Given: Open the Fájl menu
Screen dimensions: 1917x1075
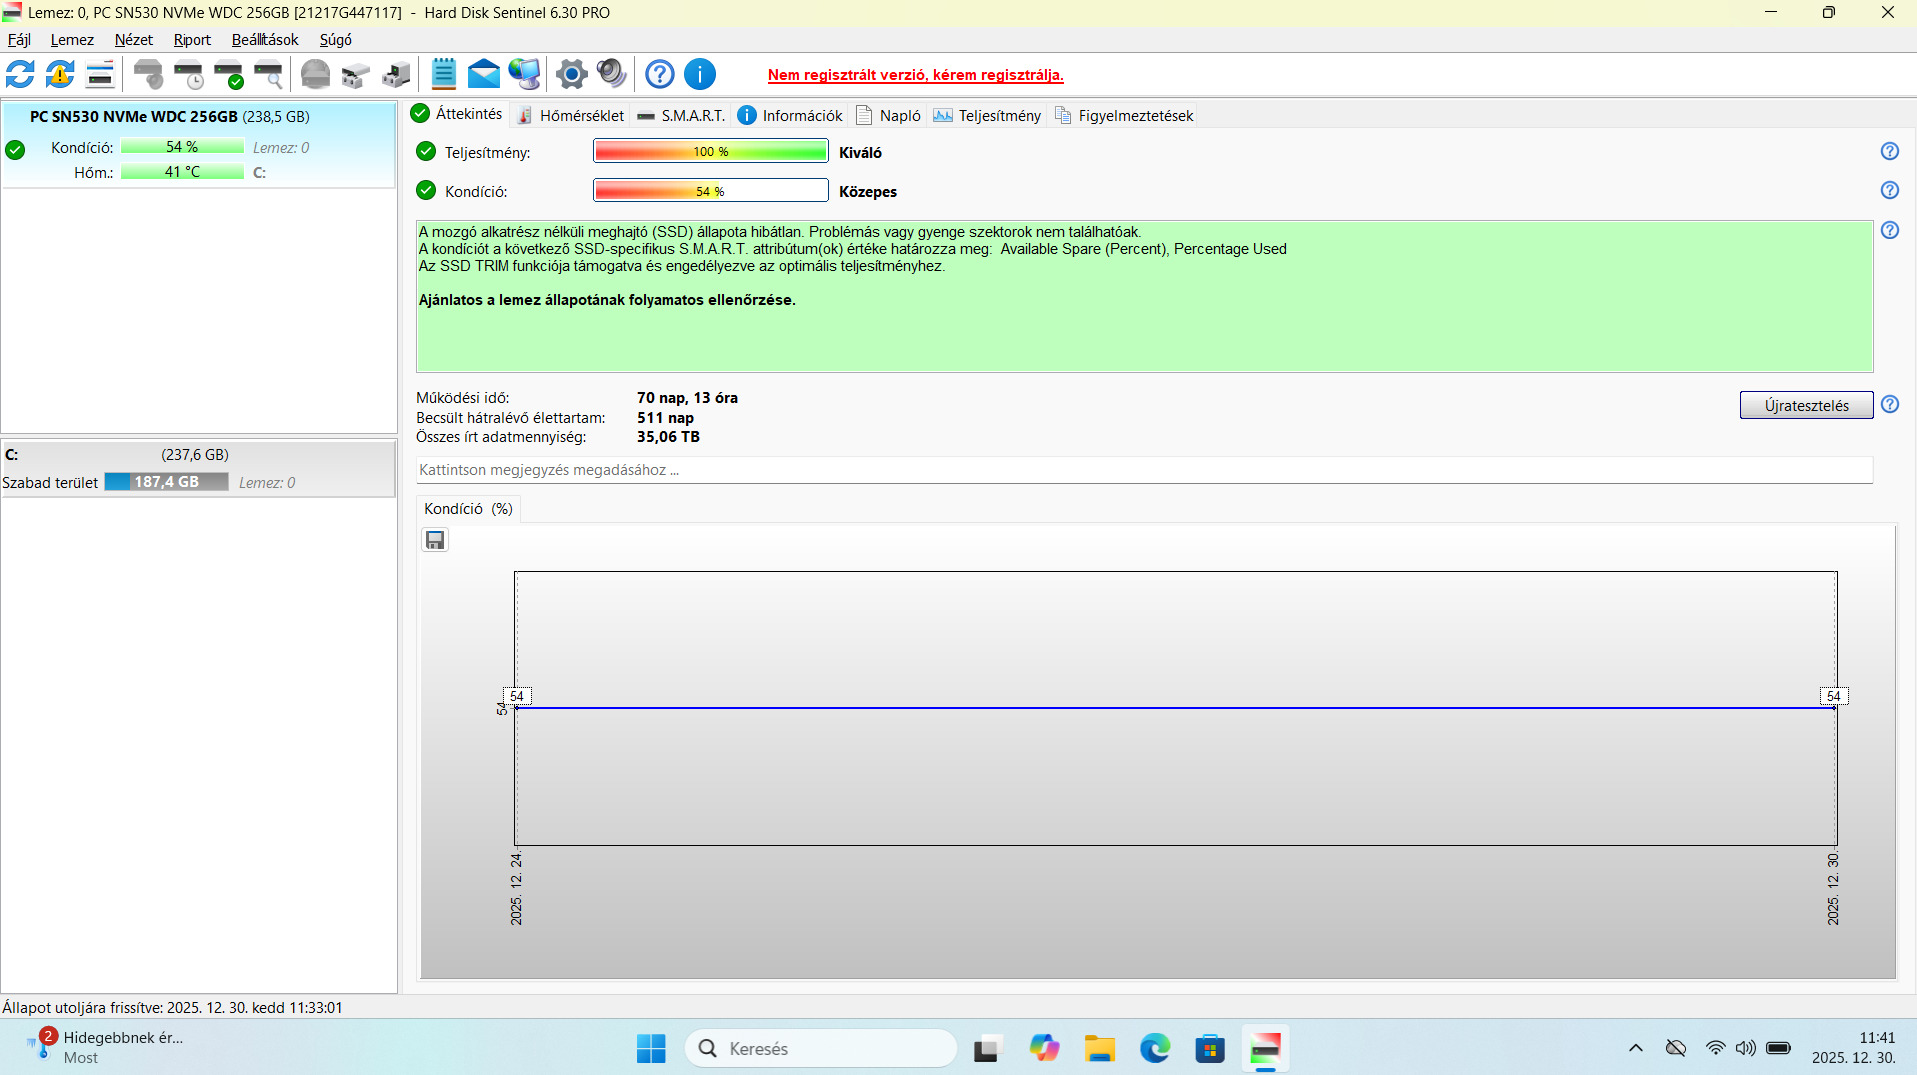Looking at the screenshot, I should click(x=19, y=40).
